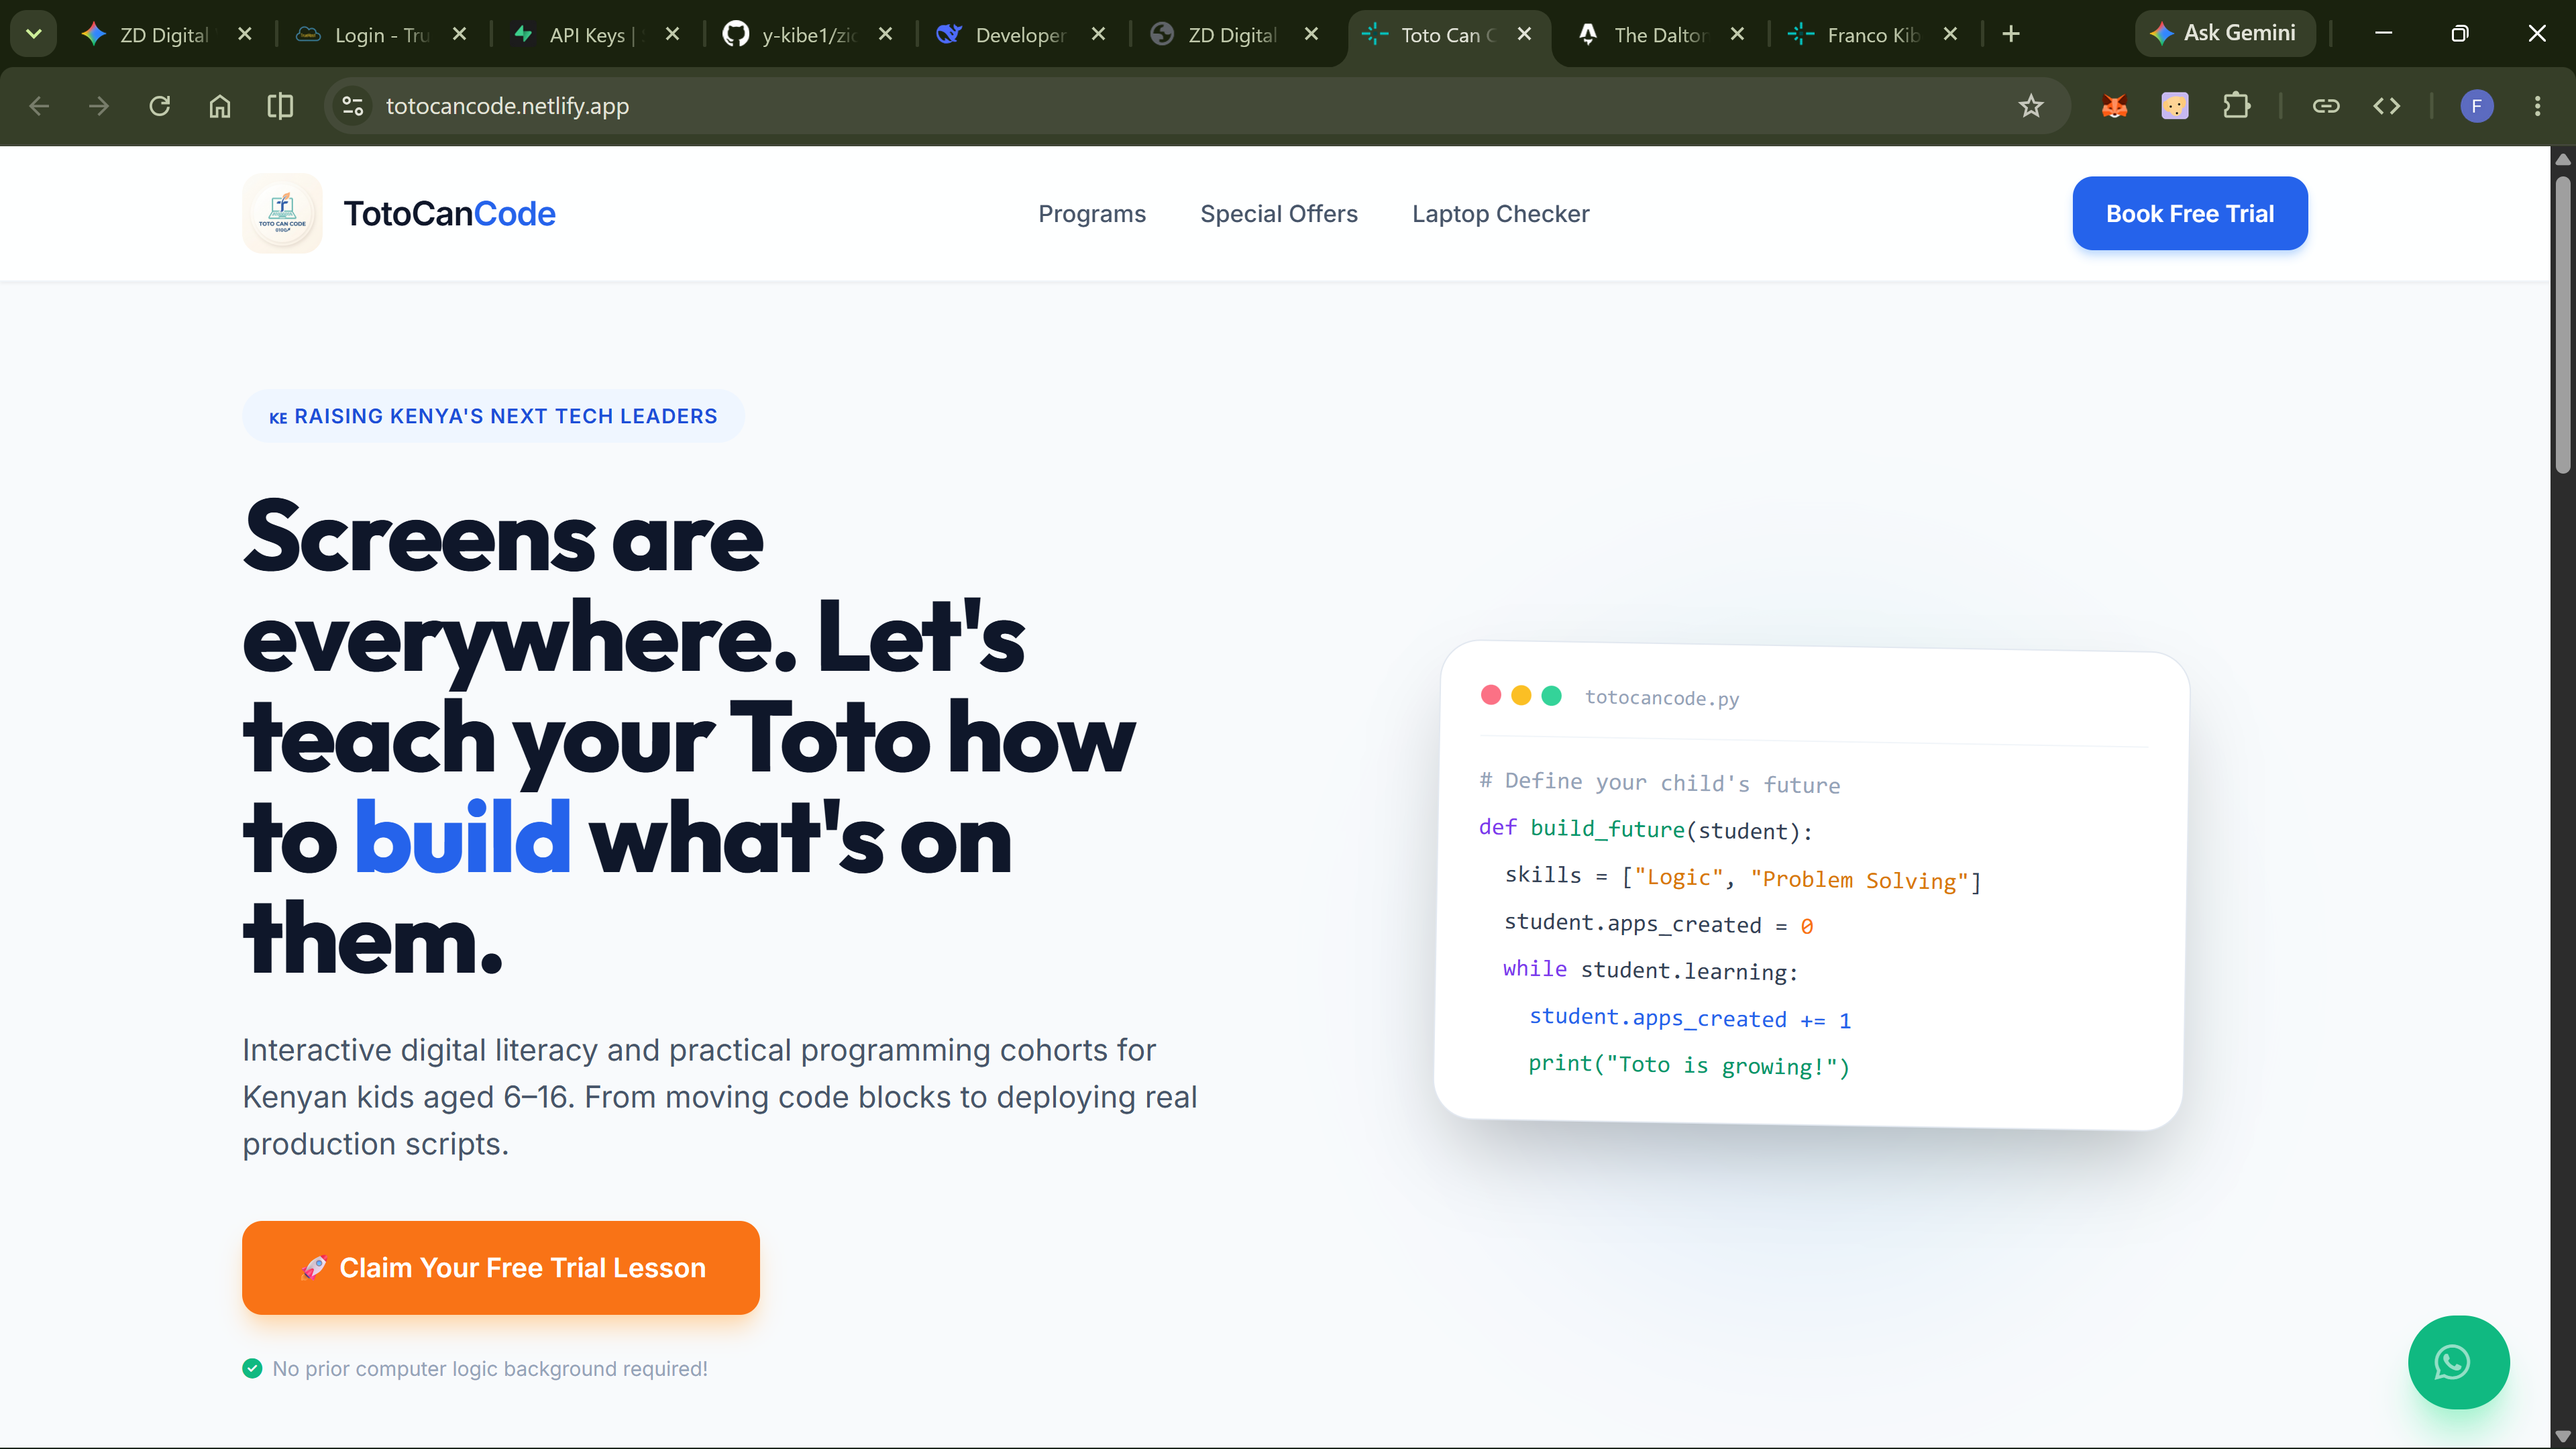Open the developer code brackets icon

coord(2387,106)
